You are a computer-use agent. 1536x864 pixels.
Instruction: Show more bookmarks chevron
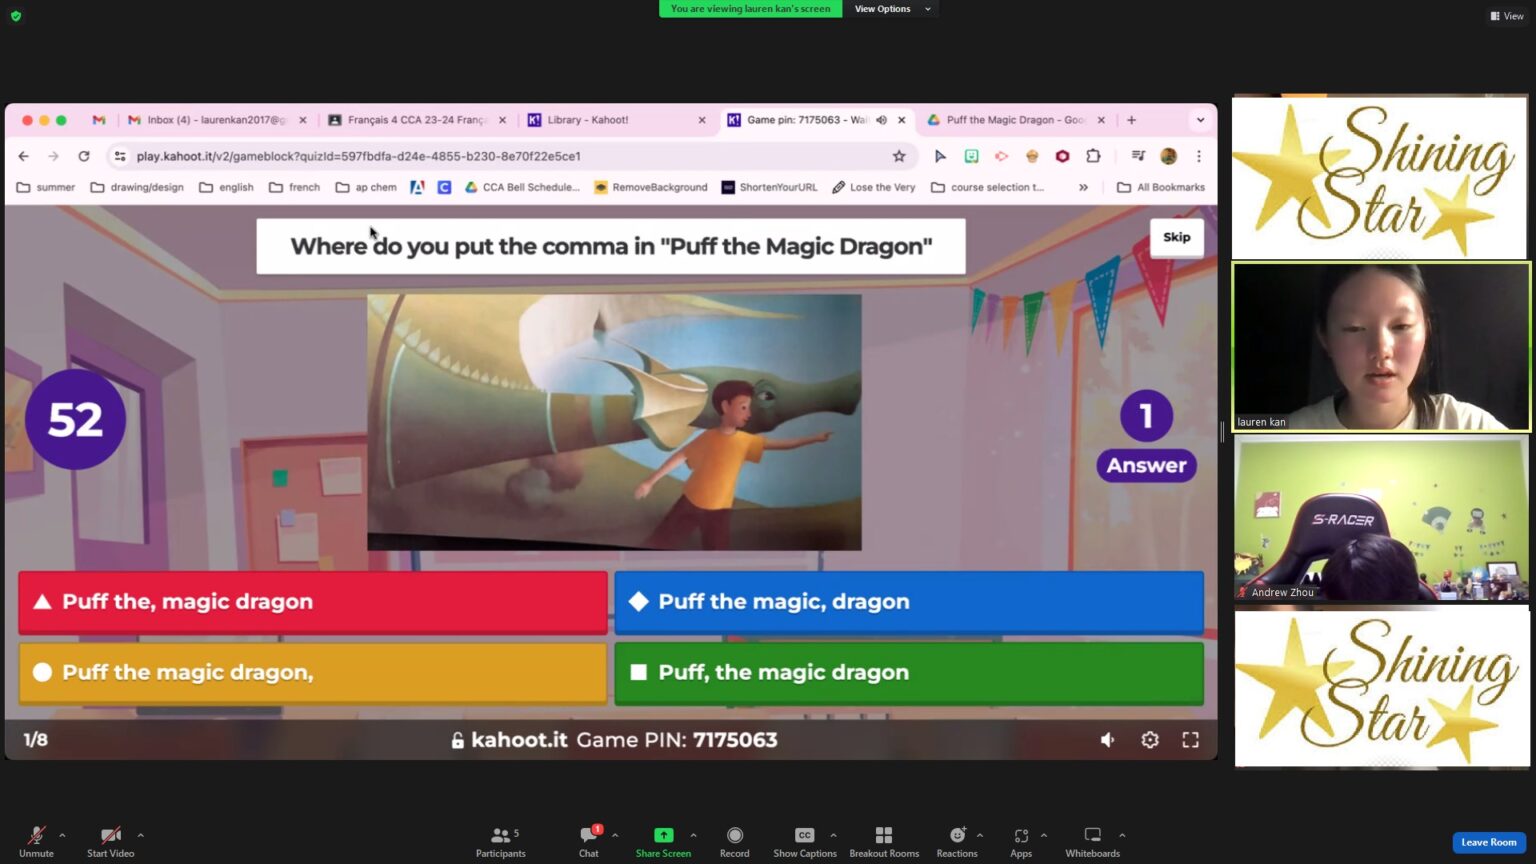[1083, 187]
